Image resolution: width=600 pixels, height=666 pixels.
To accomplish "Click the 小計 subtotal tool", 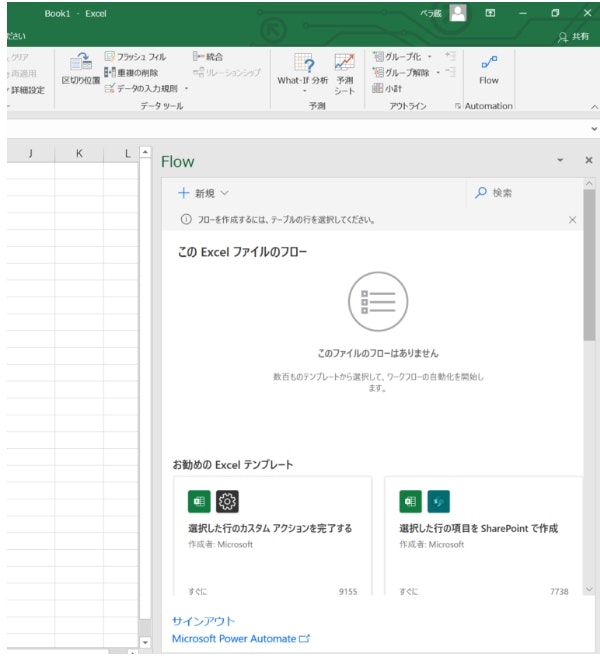I will 387,88.
